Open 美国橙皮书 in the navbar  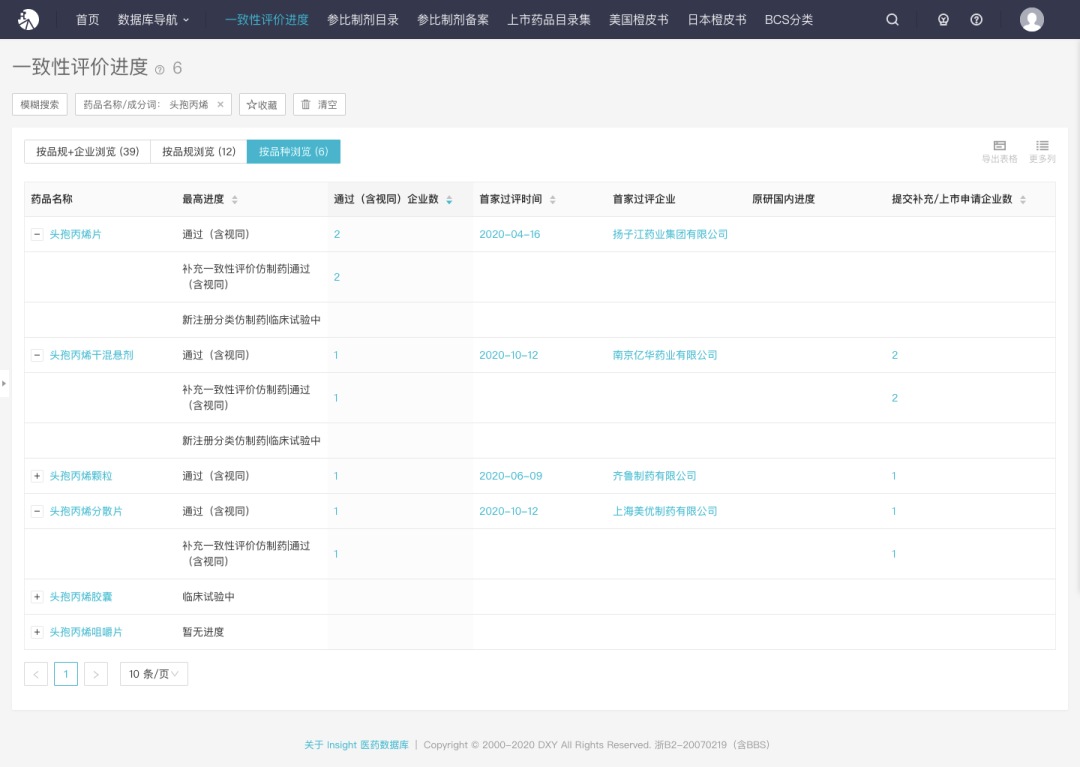[x=638, y=20]
